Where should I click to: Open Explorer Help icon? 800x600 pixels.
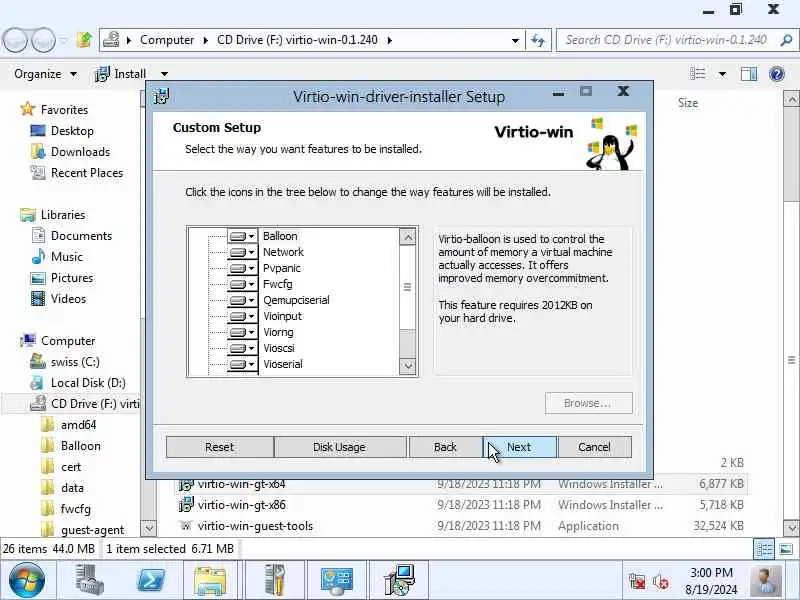click(x=777, y=74)
